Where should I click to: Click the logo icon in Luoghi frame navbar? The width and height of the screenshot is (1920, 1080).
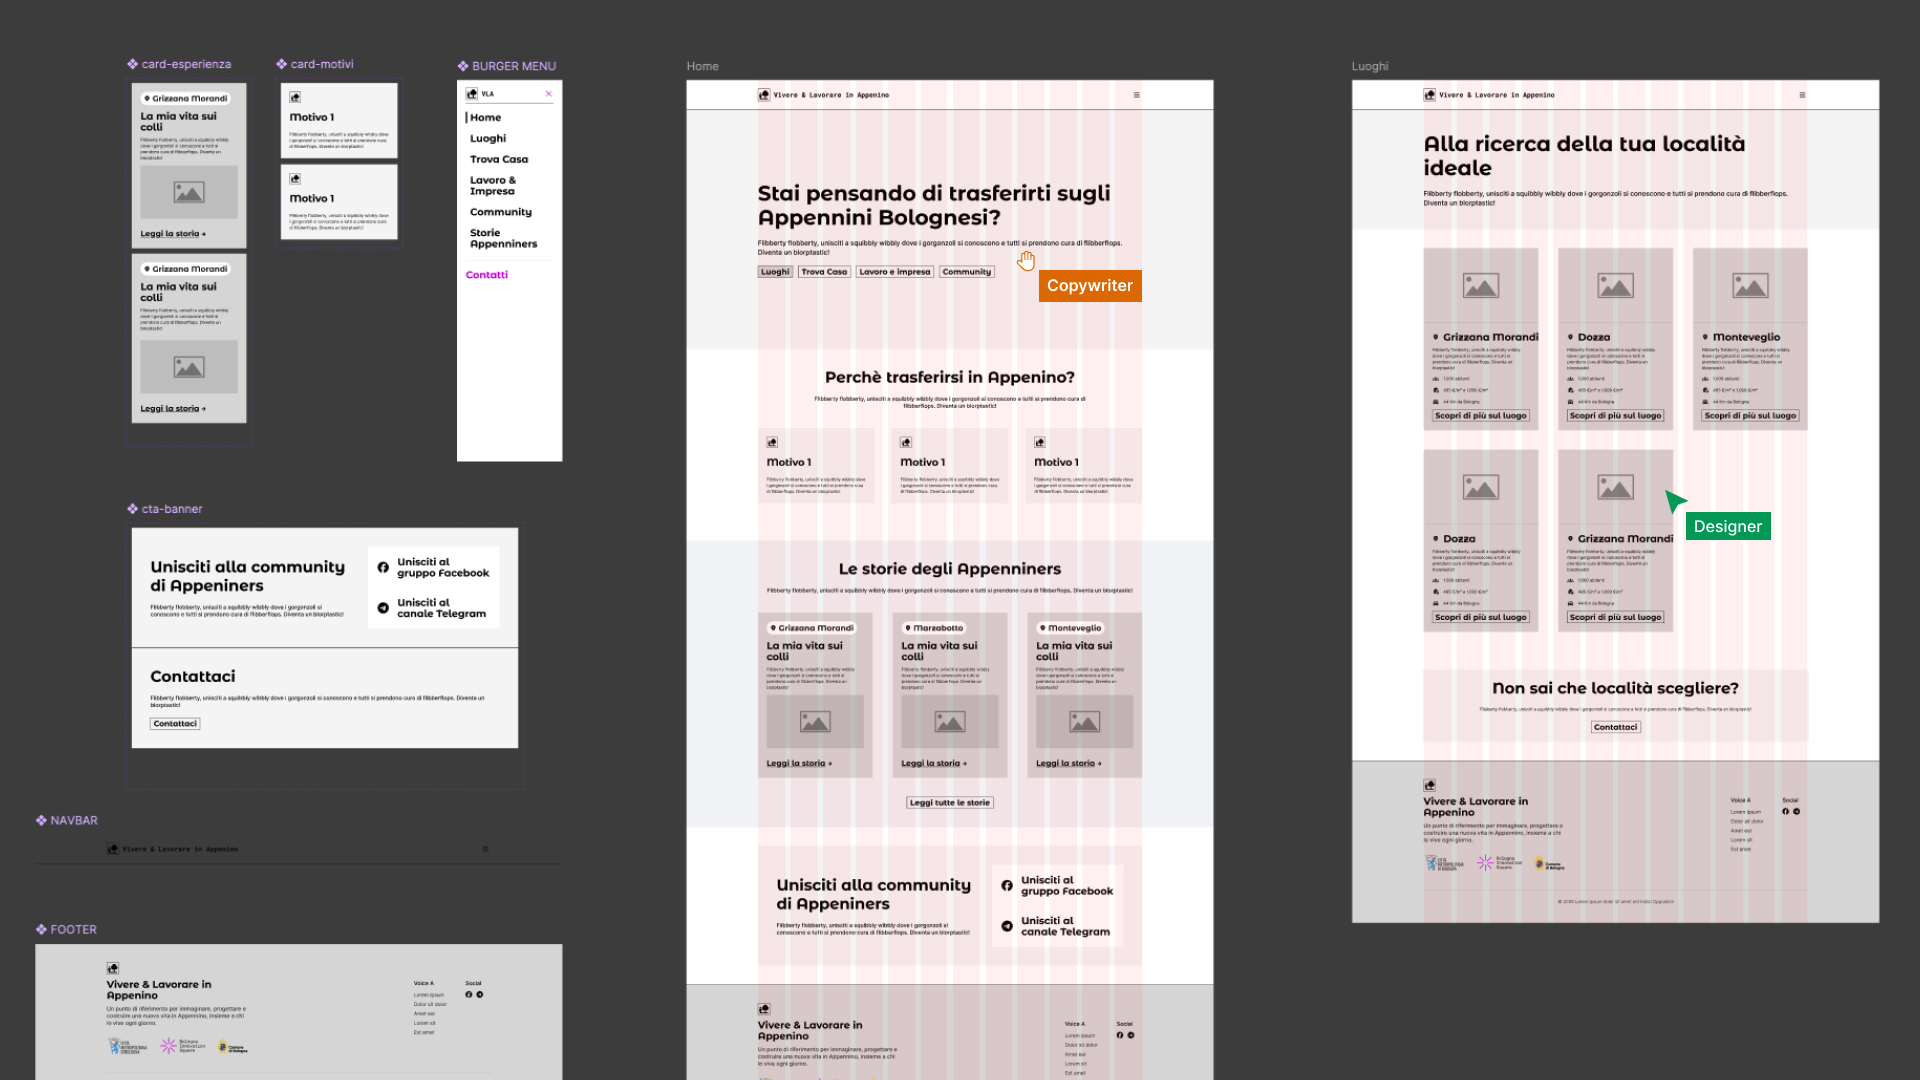tap(1430, 95)
